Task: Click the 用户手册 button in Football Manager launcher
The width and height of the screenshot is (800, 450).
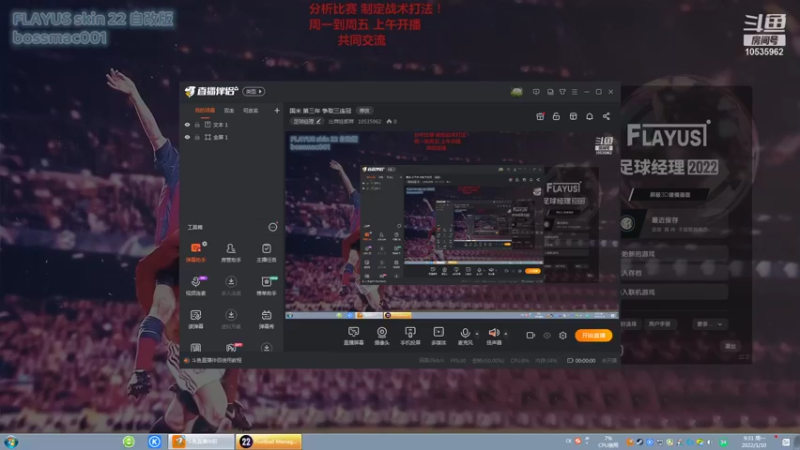Action: pyautogui.click(x=659, y=324)
